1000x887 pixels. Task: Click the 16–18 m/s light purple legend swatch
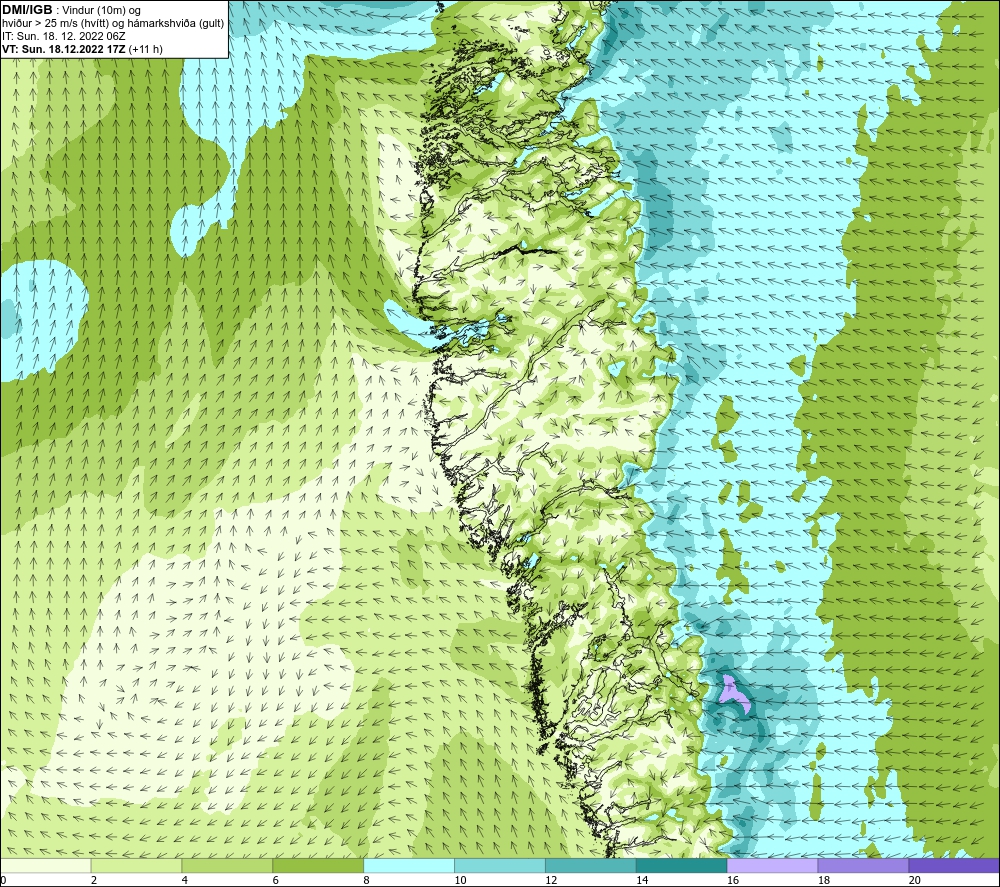point(772,866)
